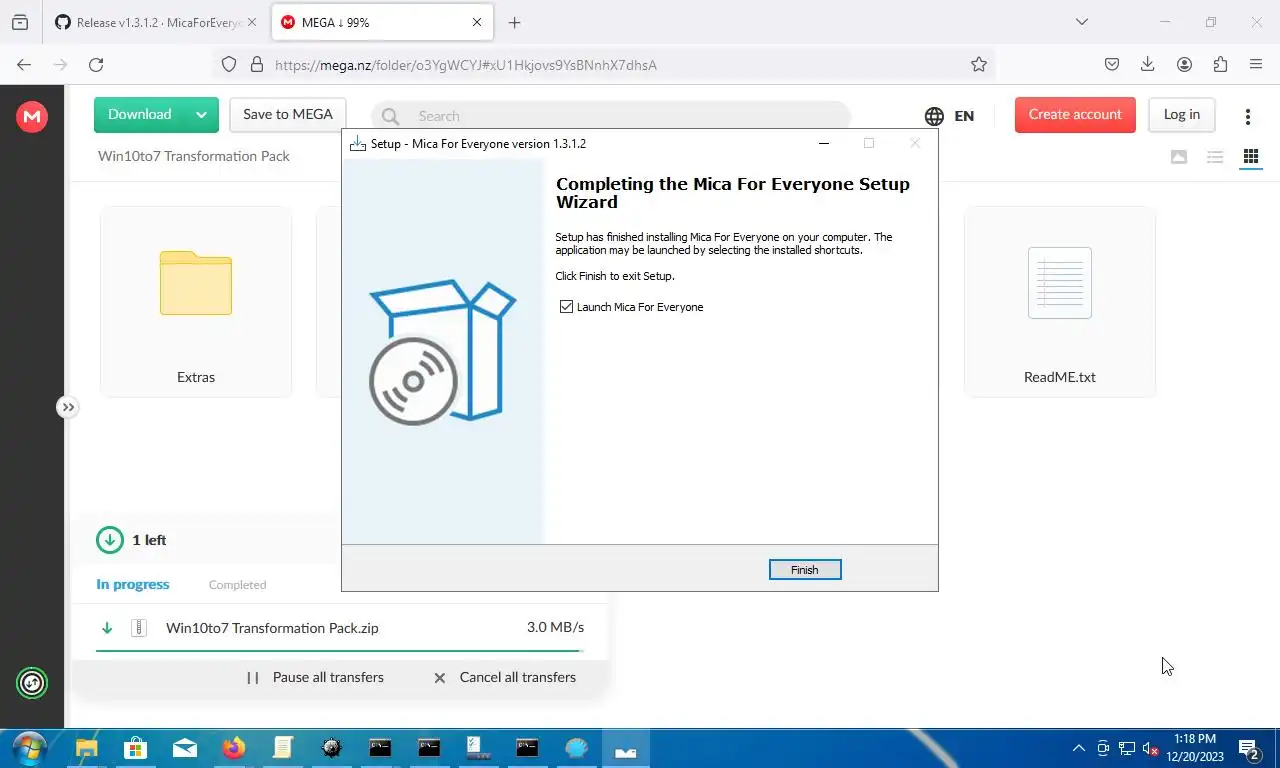Expand the MEGA sidebar with the double-chevron
Viewport: 1280px width, 768px height.
click(x=67, y=407)
